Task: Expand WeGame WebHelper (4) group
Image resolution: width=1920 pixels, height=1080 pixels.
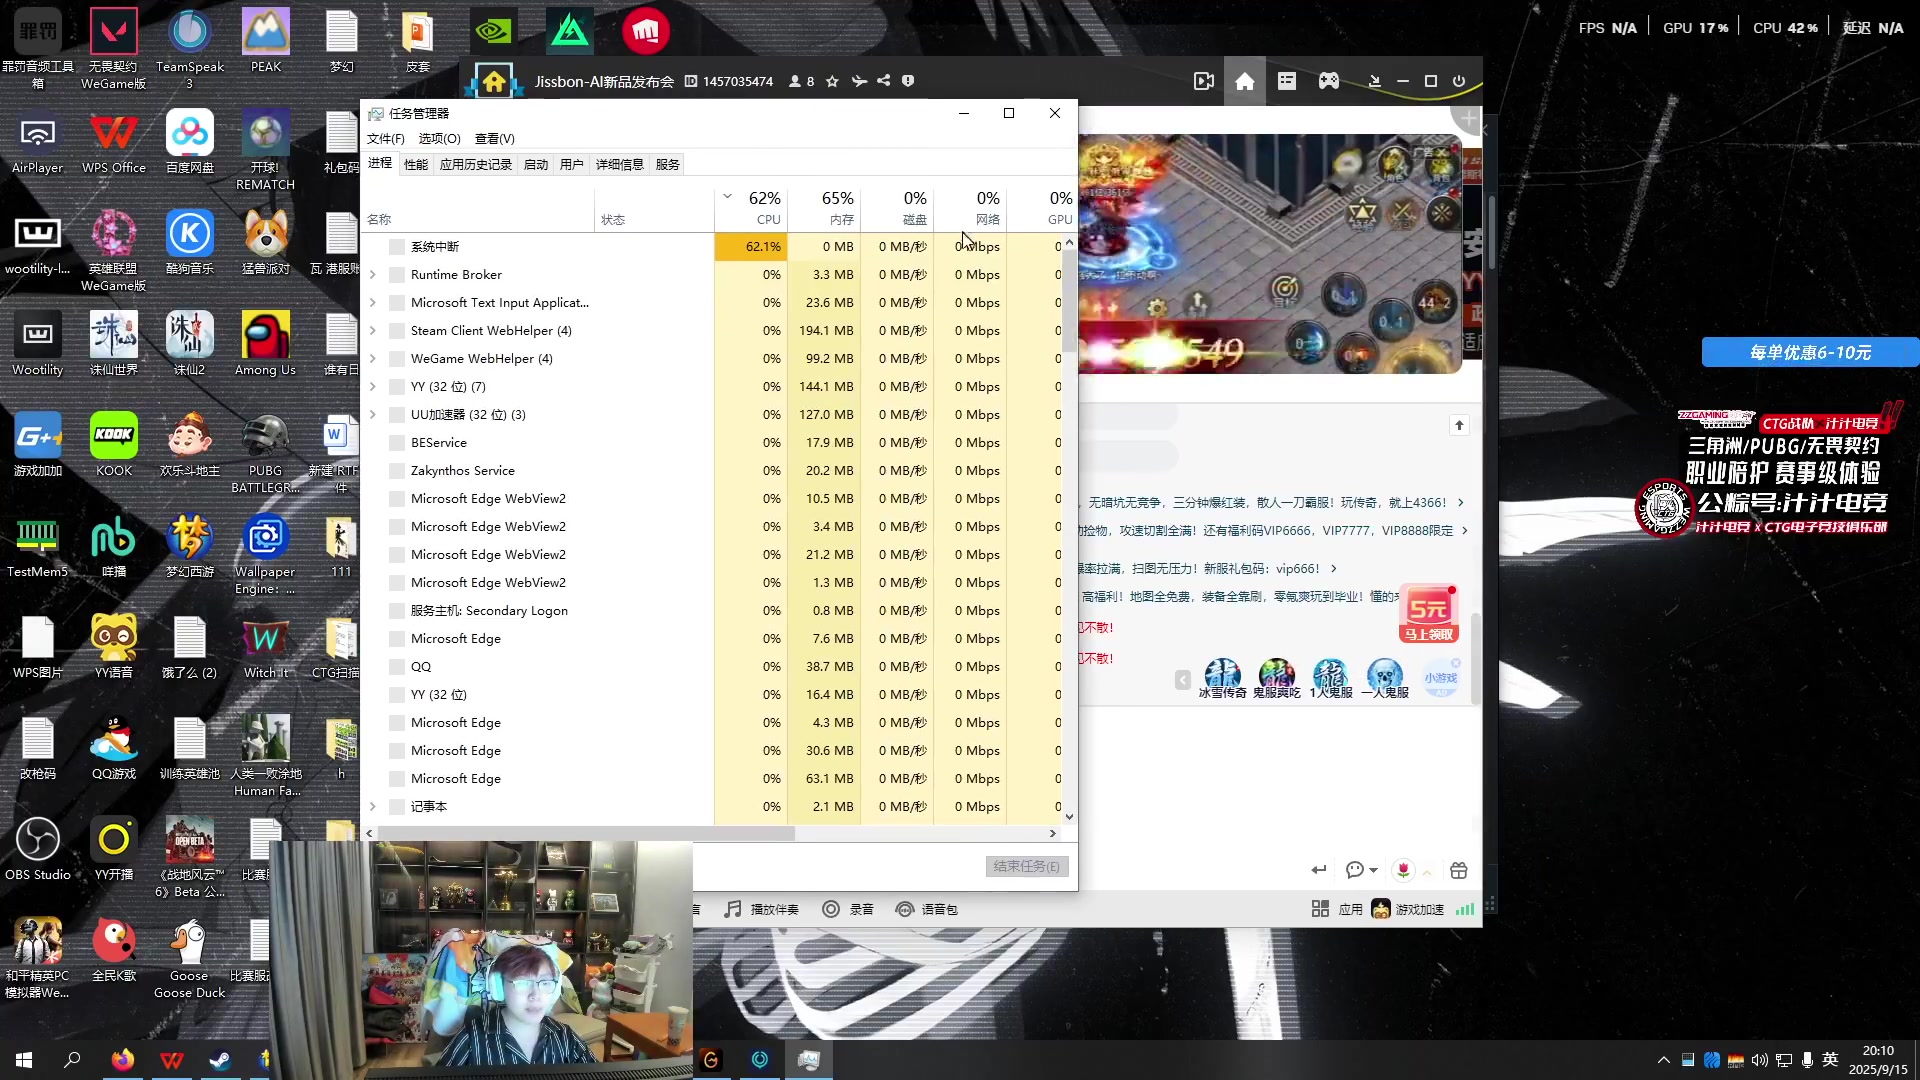Action: 373,358
